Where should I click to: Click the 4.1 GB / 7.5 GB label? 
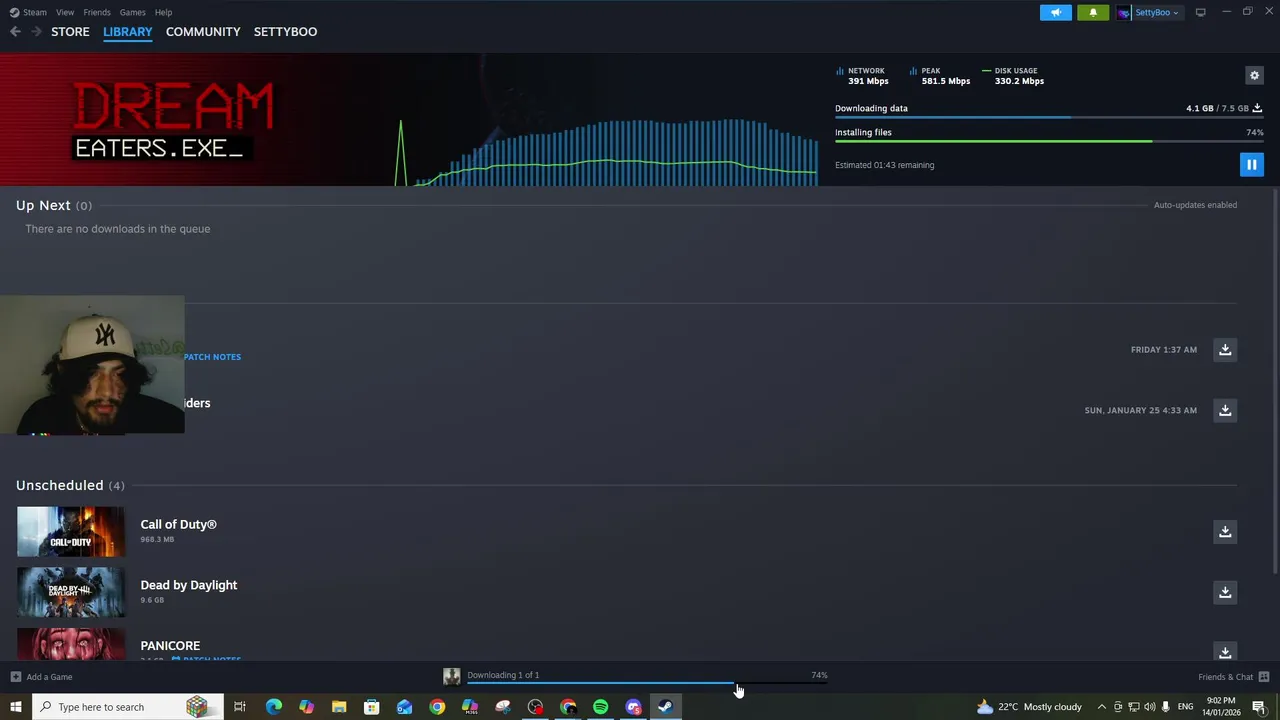point(1217,108)
